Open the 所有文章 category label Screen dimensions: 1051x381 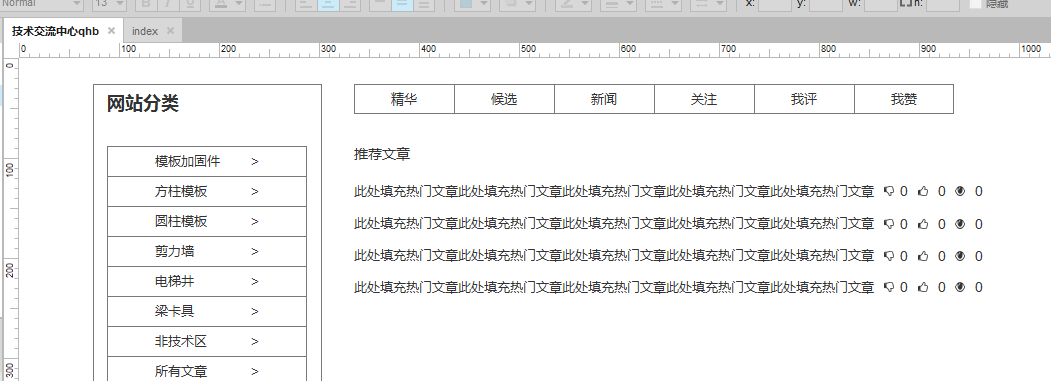(181, 372)
